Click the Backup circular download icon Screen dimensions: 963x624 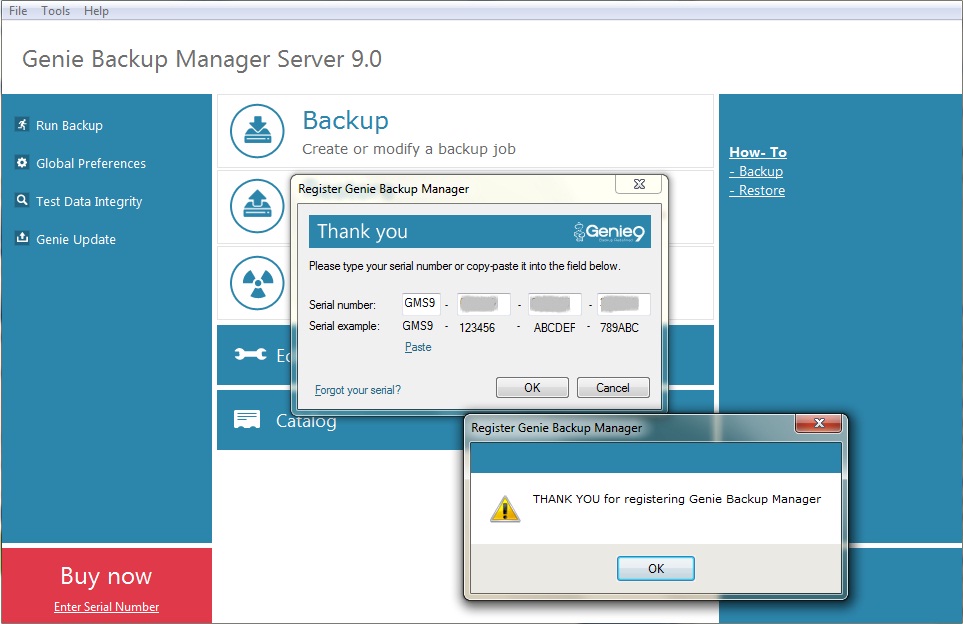(257, 131)
